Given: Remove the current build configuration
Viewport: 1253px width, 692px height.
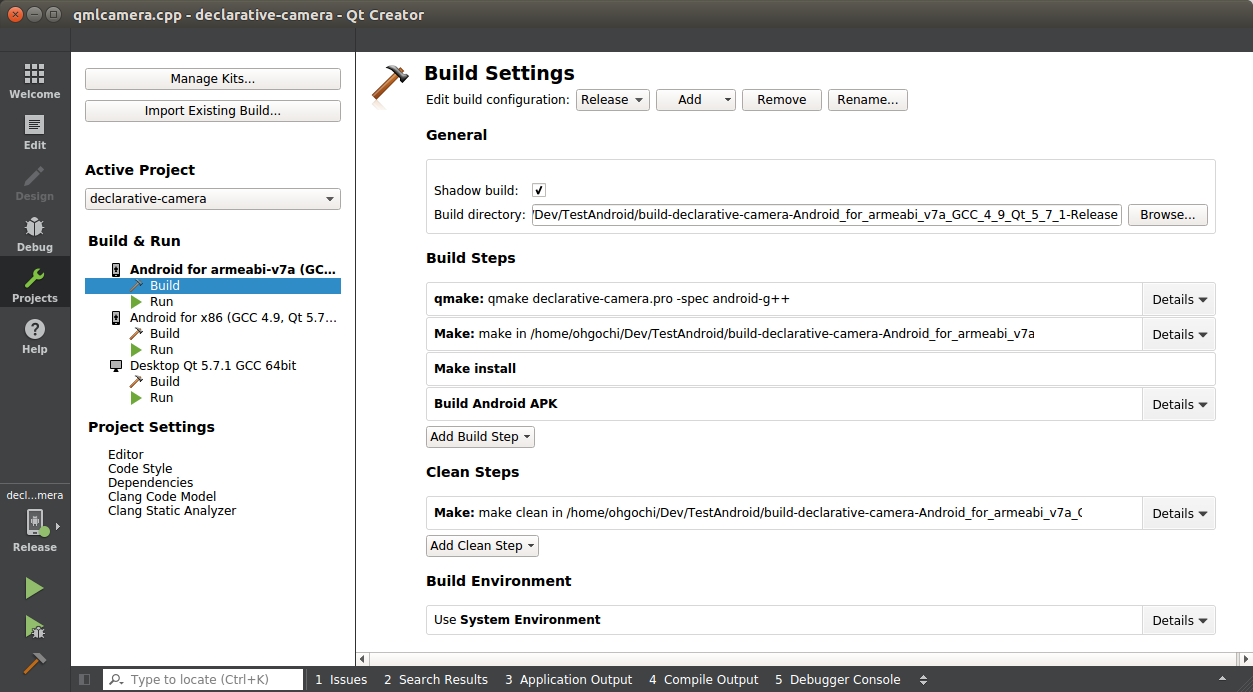Looking at the screenshot, I should (x=782, y=100).
